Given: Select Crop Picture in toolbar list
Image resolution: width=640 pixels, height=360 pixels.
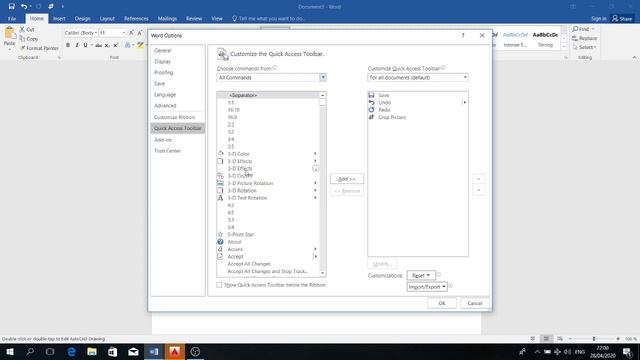Looking at the screenshot, I should pyautogui.click(x=418, y=117).
